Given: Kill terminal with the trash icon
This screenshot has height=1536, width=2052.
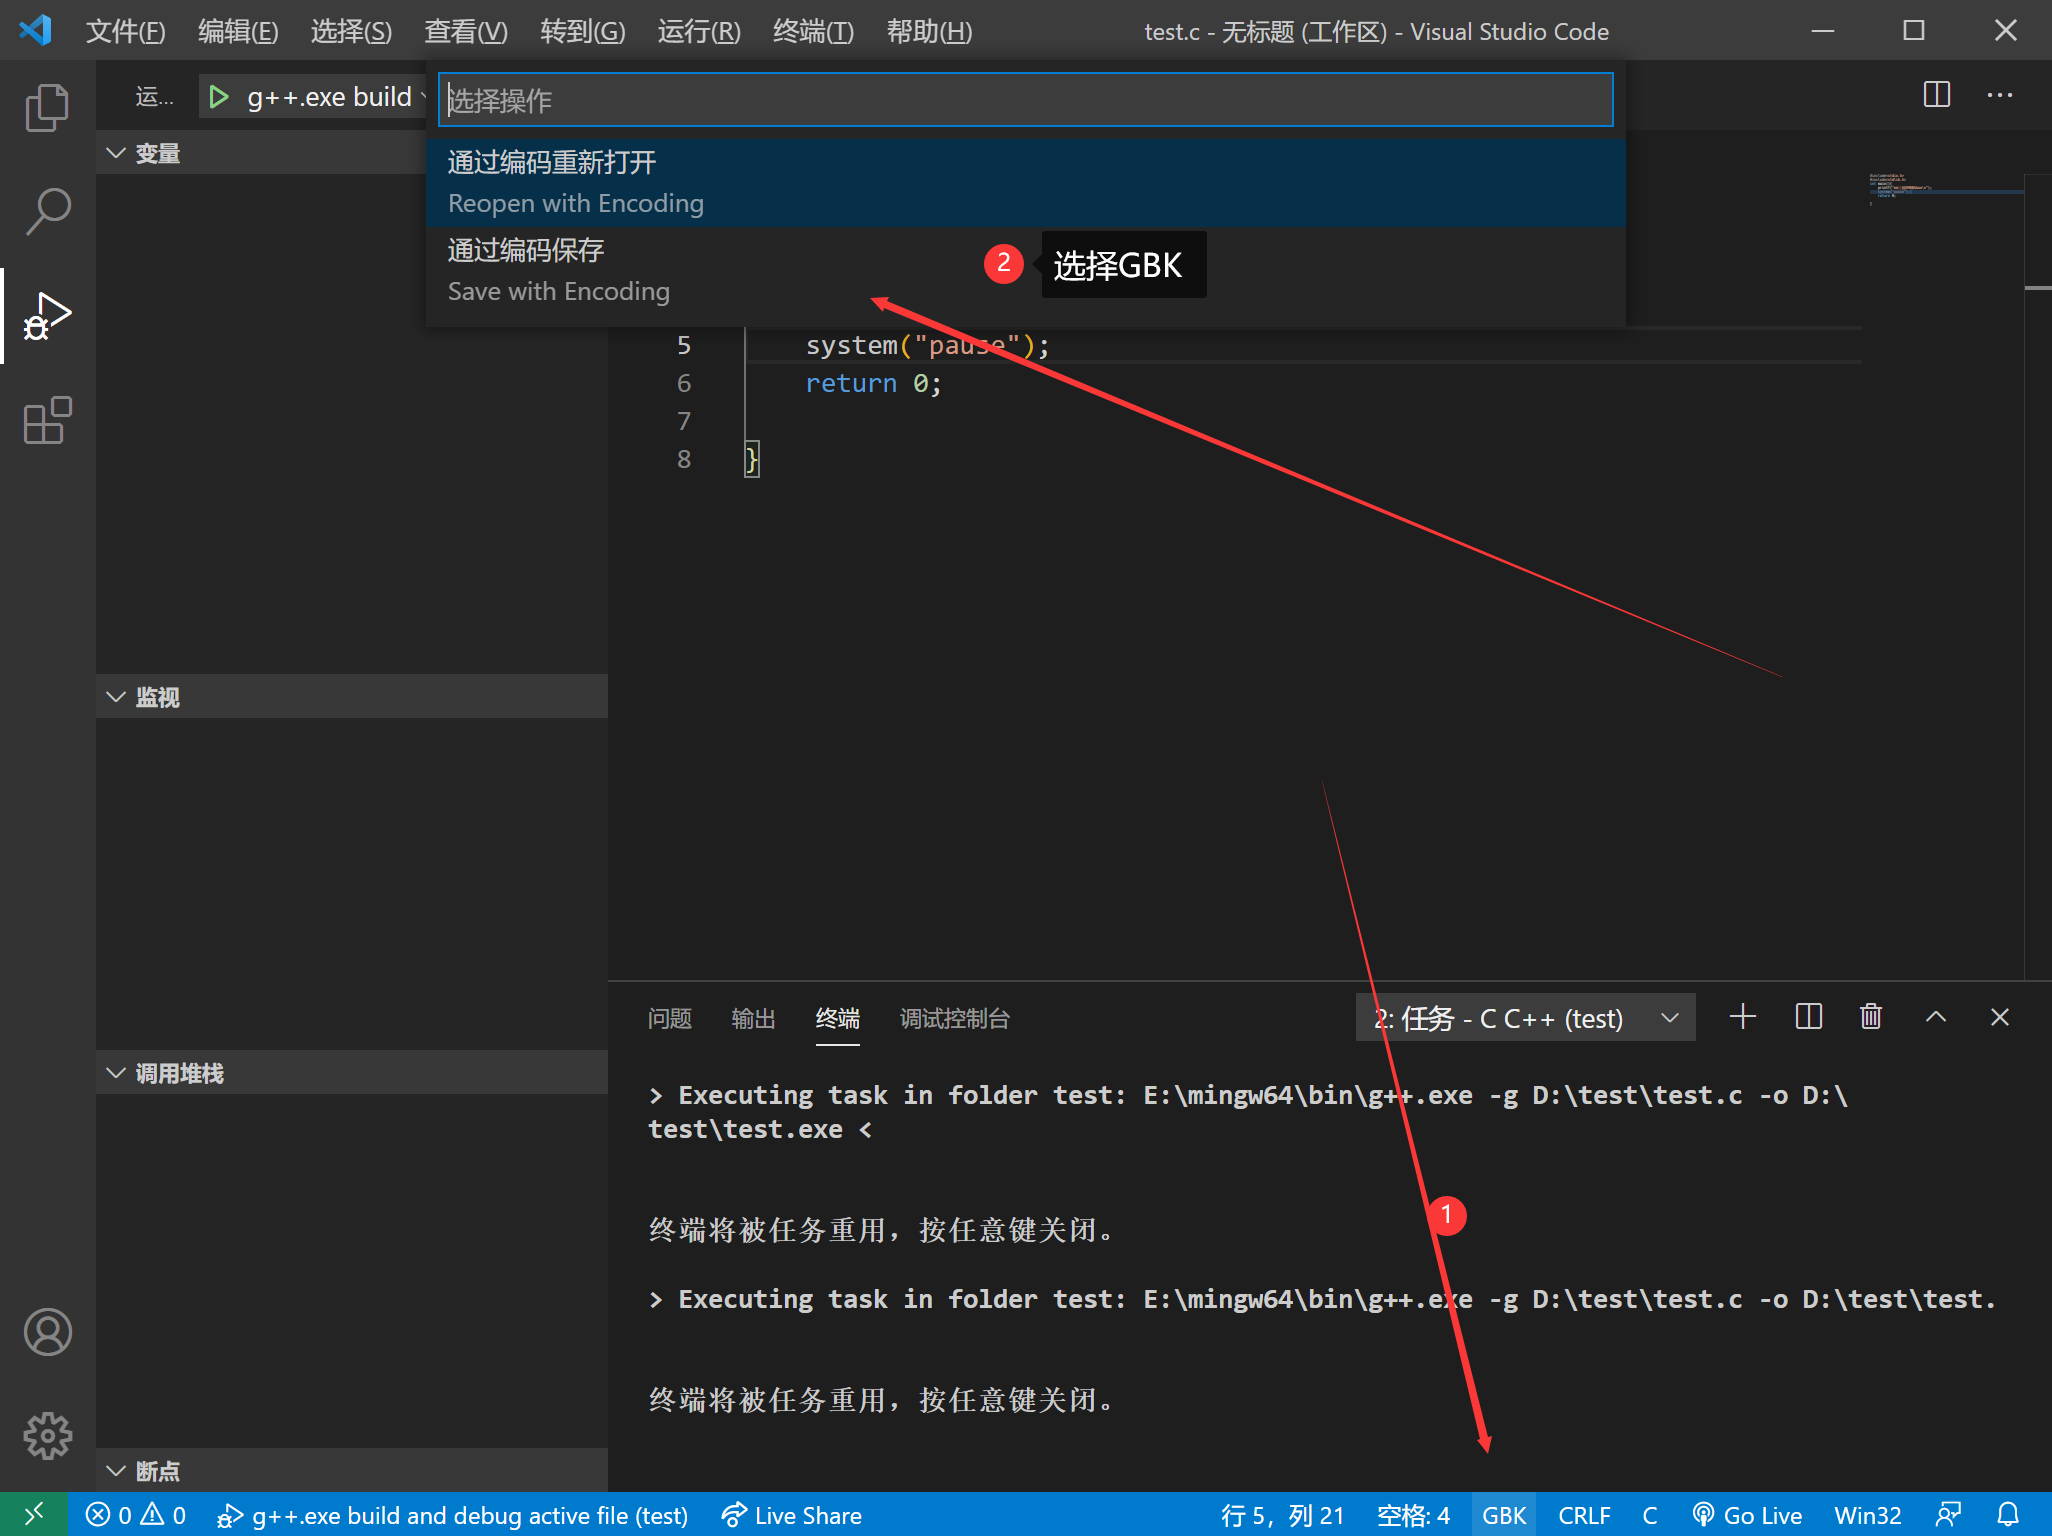Looking at the screenshot, I should [x=1870, y=1018].
